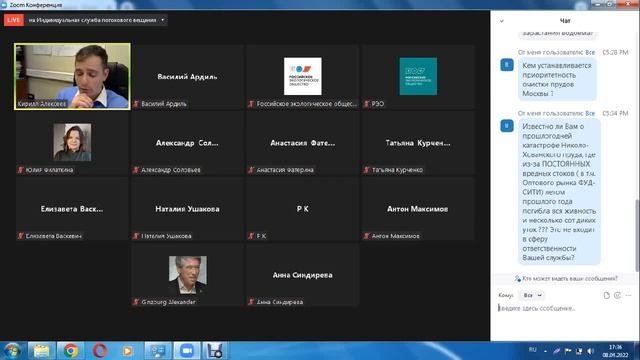Image resolution: width=640 pixels, height=360 pixels.
Task: Open the live stream title dropdown arrow
Action: (x=163, y=20)
